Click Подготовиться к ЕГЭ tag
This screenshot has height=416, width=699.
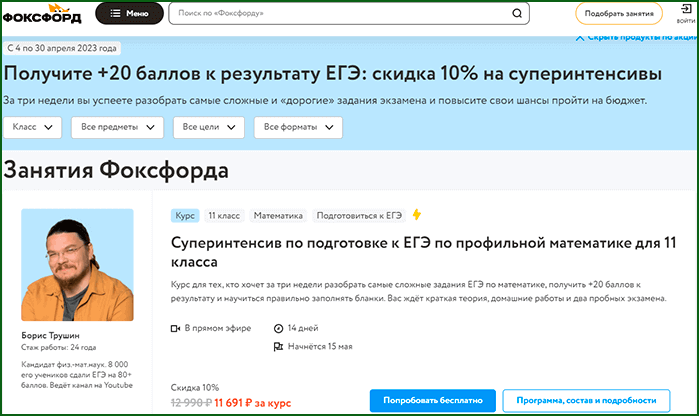(x=359, y=215)
